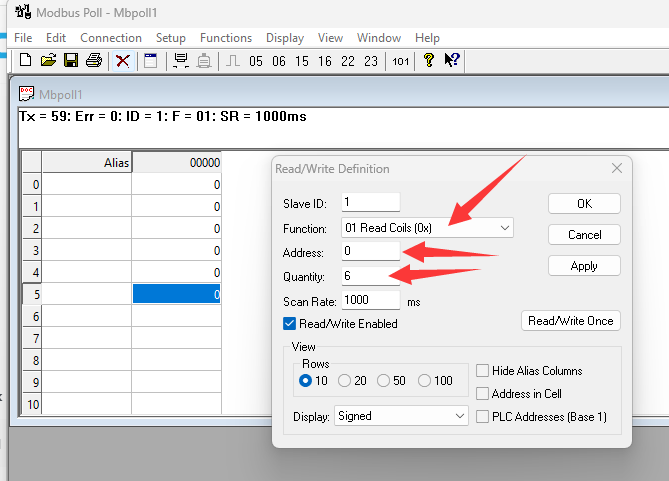Viewport: 669px width, 481px height.
Task: Save with the floppy disk icon
Action: (70, 60)
